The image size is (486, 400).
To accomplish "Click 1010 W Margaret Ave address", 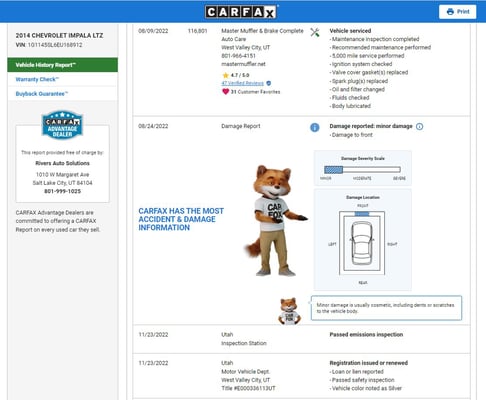I will click(x=62, y=175).
